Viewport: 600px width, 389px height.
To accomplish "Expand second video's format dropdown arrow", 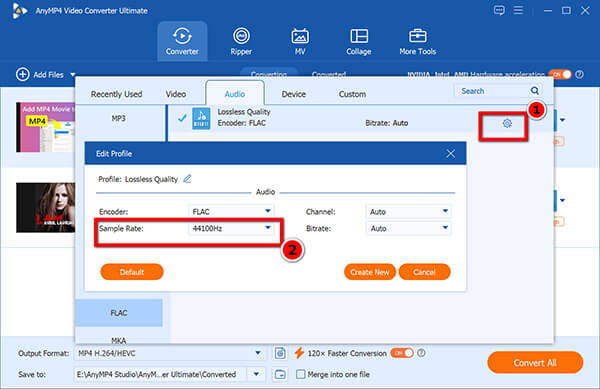I will click(x=562, y=200).
